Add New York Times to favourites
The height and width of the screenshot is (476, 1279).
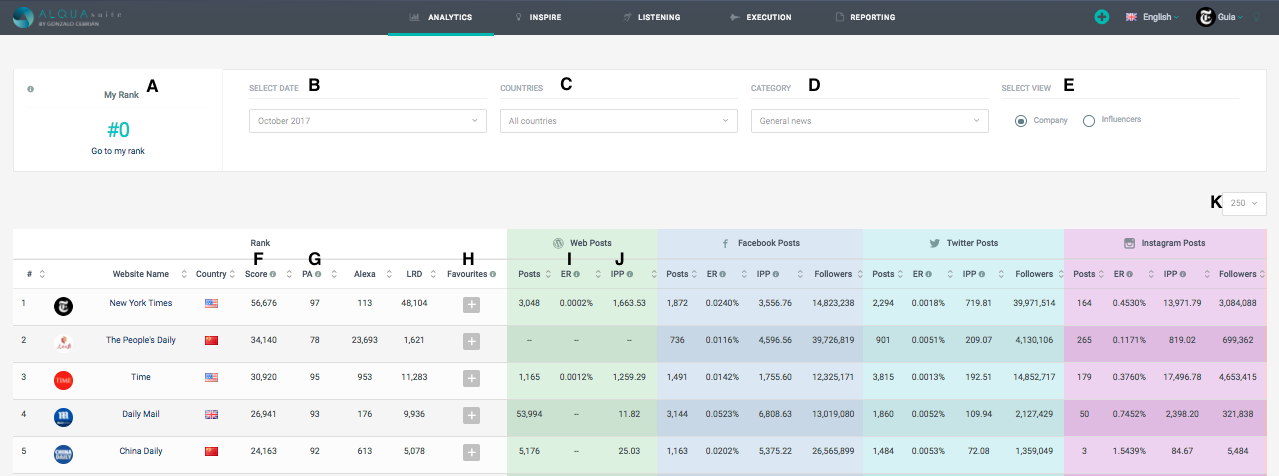pos(471,306)
